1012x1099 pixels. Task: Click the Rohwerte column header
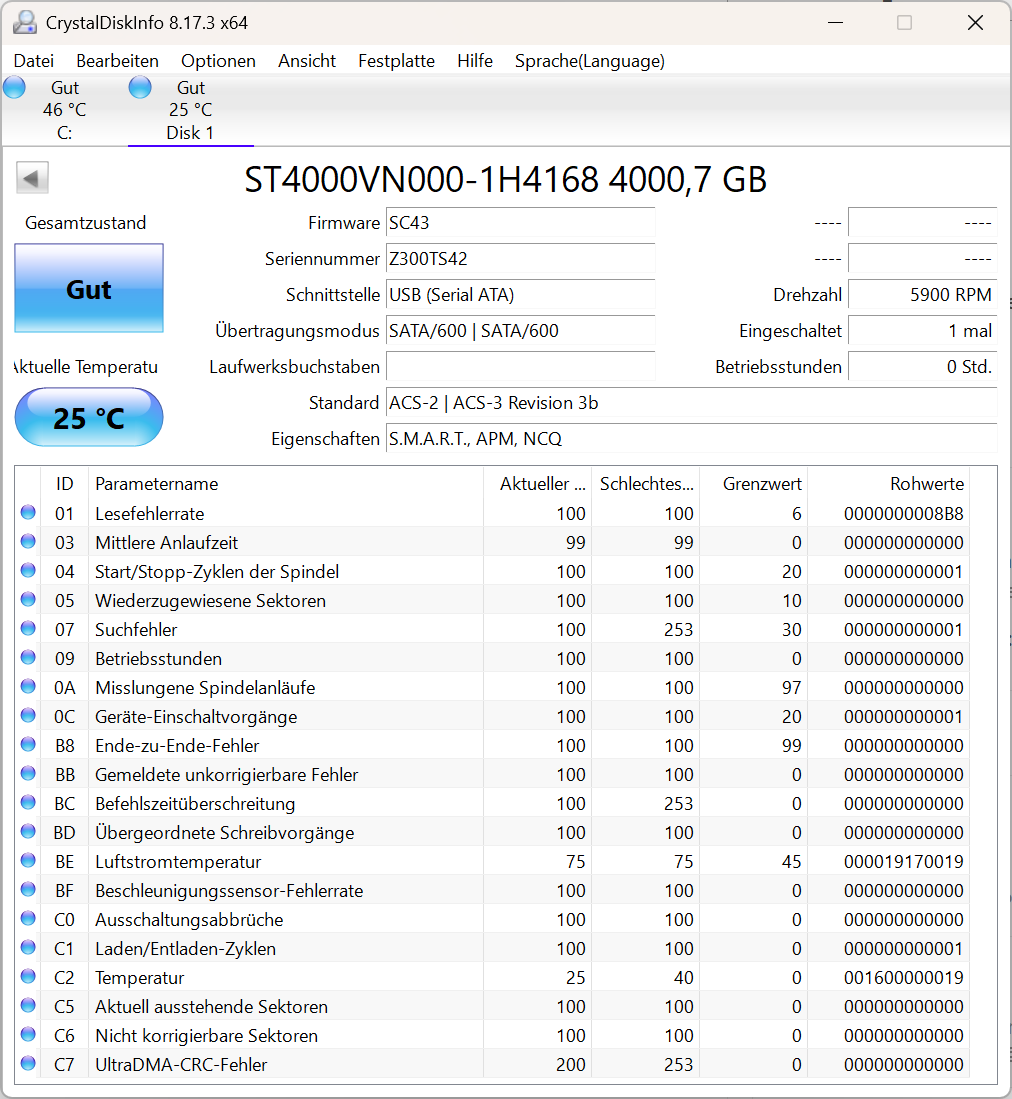889,484
